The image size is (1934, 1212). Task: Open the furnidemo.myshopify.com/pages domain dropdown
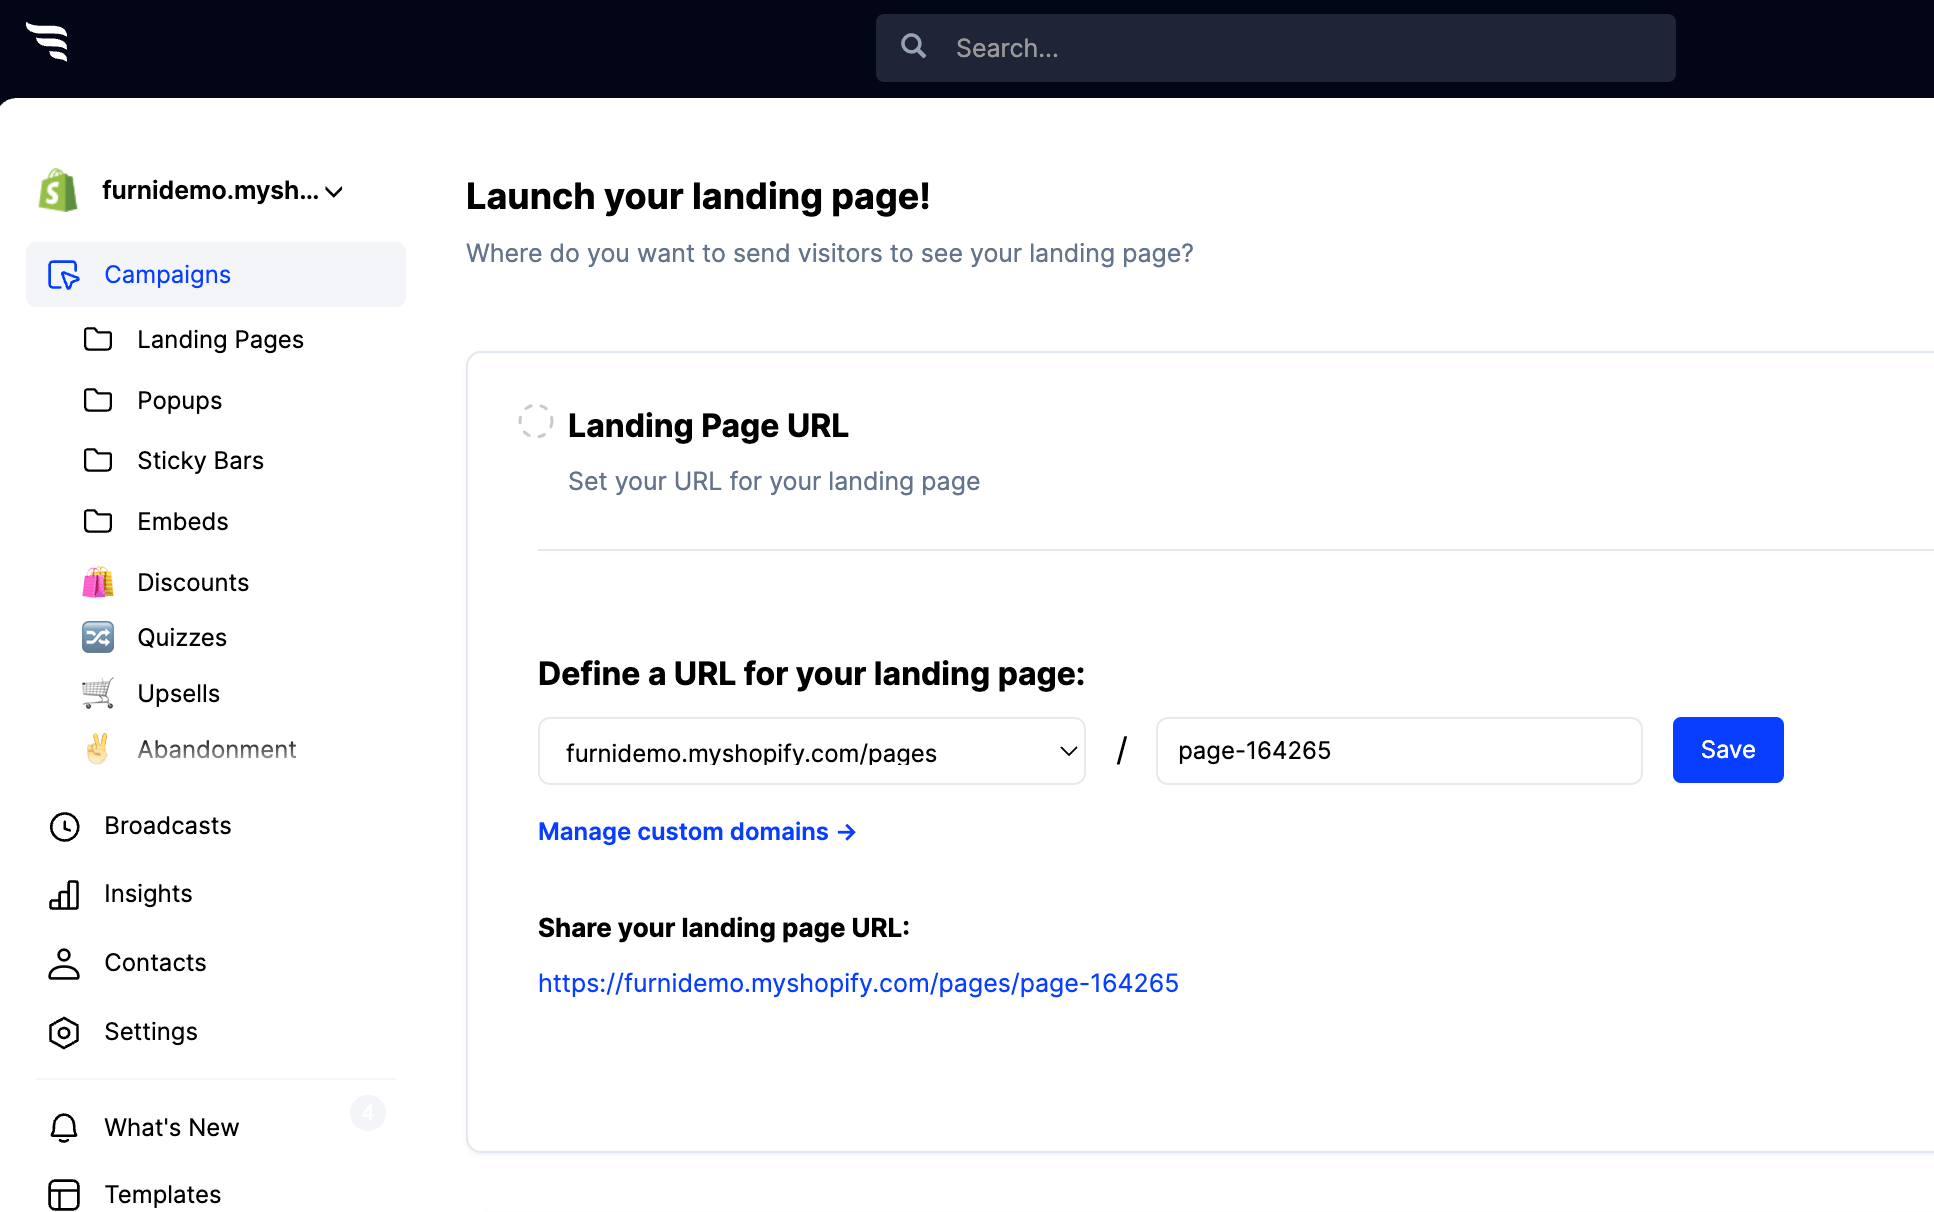pyautogui.click(x=811, y=751)
